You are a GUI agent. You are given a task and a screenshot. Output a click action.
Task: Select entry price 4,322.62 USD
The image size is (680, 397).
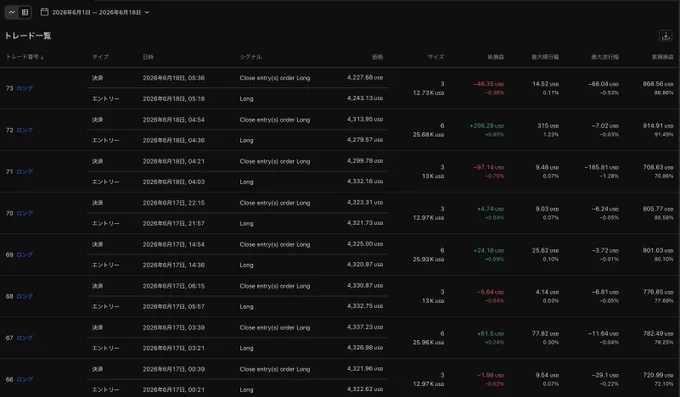tap(365, 389)
